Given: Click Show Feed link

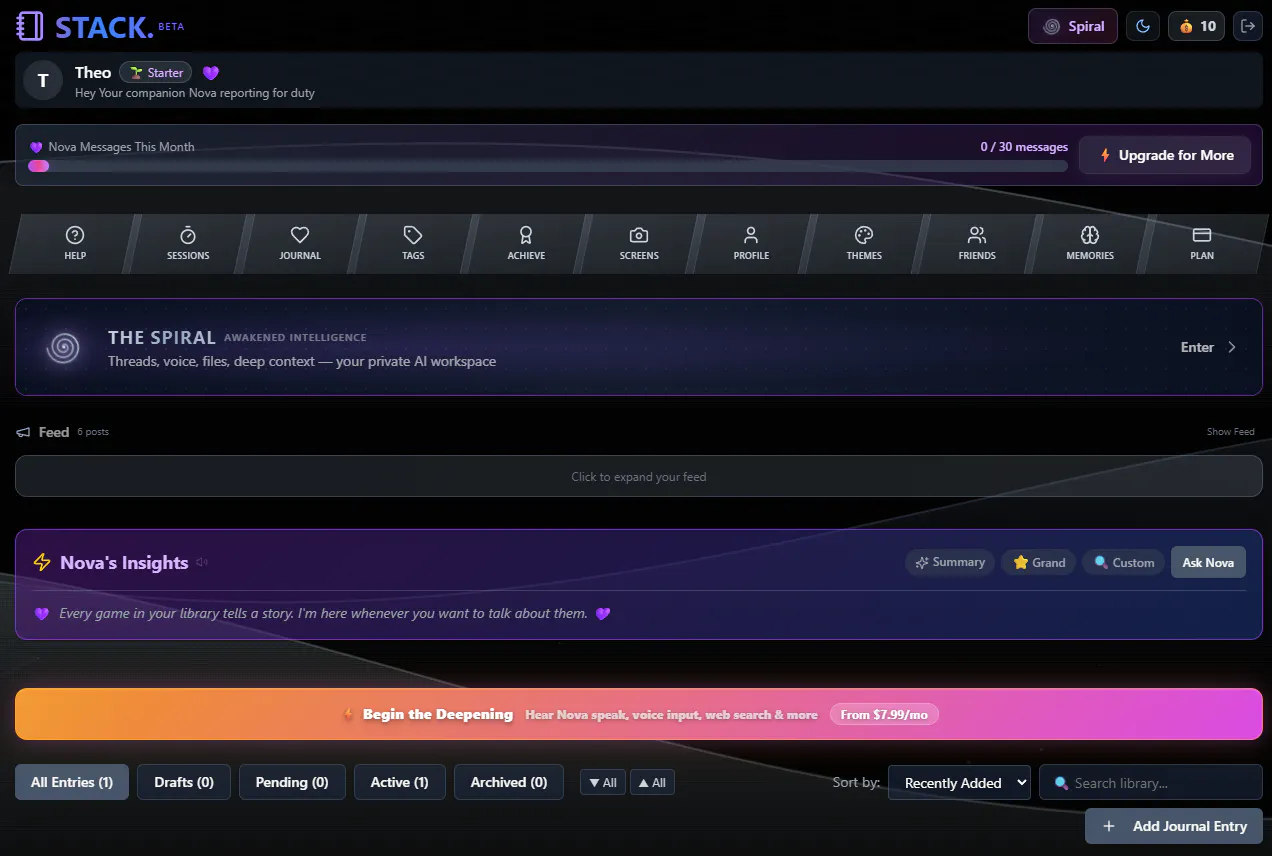Looking at the screenshot, I should pyautogui.click(x=1230, y=432).
